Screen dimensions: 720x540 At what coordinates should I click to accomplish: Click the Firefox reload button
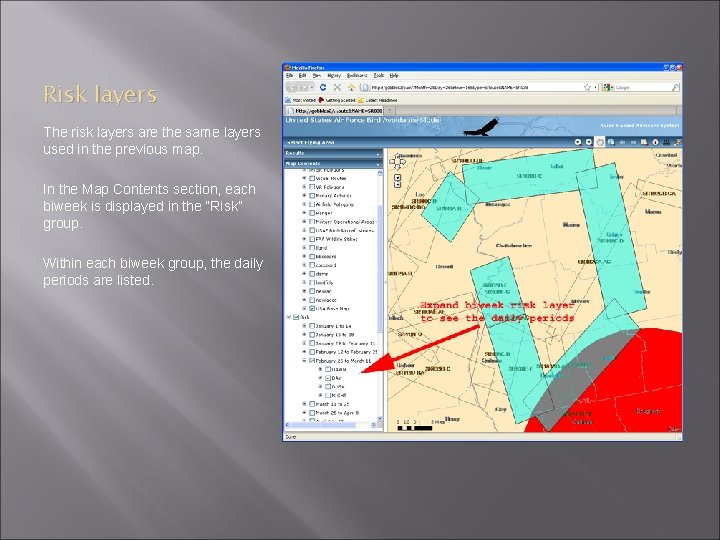click(x=323, y=87)
